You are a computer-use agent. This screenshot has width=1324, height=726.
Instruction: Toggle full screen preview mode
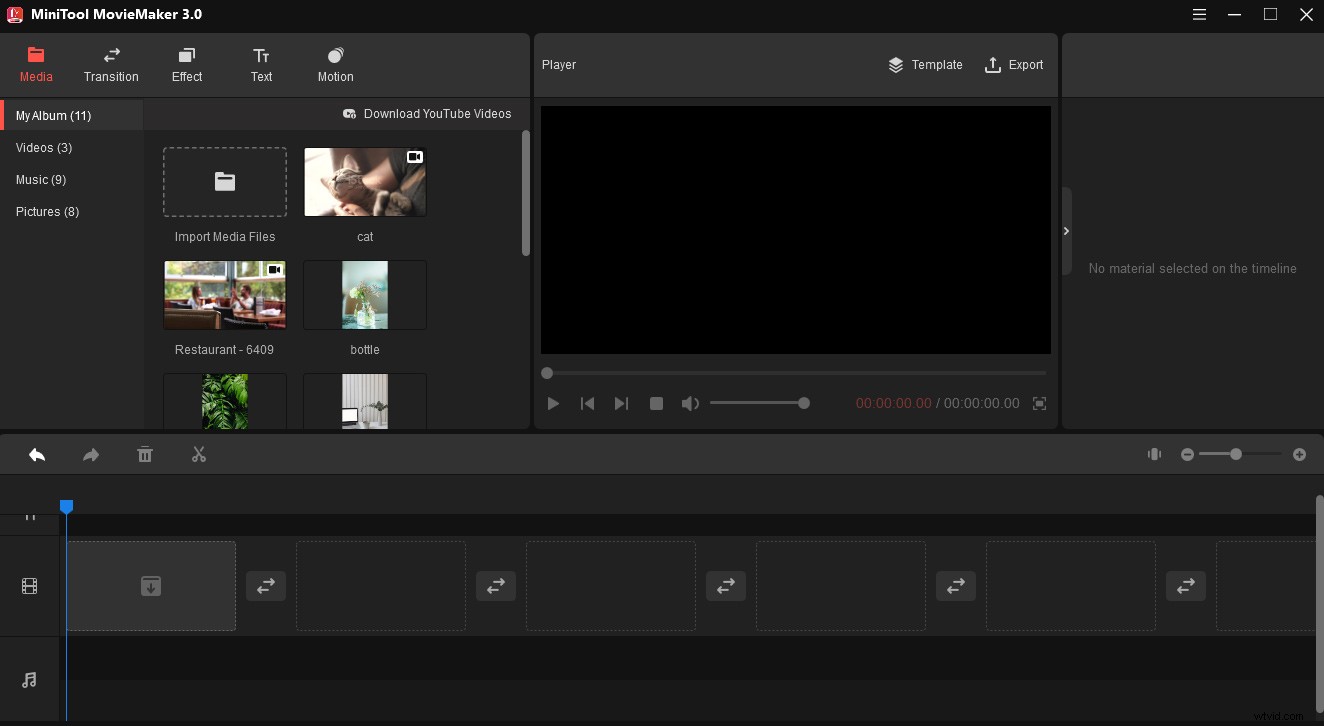pyautogui.click(x=1039, y=403)
